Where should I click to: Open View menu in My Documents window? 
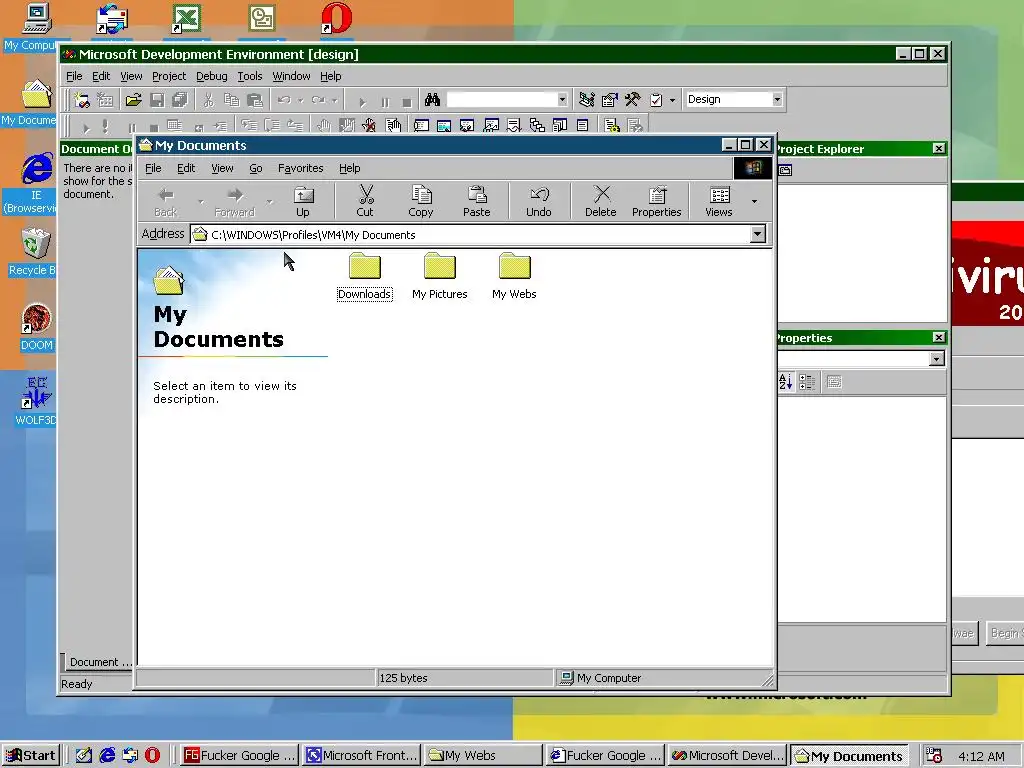(222, 168)
